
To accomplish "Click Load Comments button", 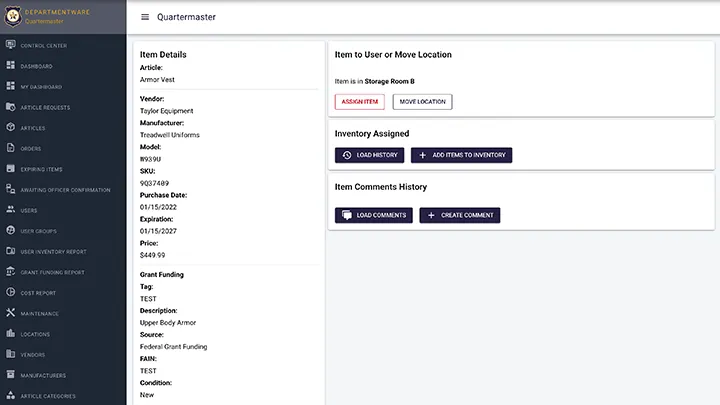I will pos(373,215).
